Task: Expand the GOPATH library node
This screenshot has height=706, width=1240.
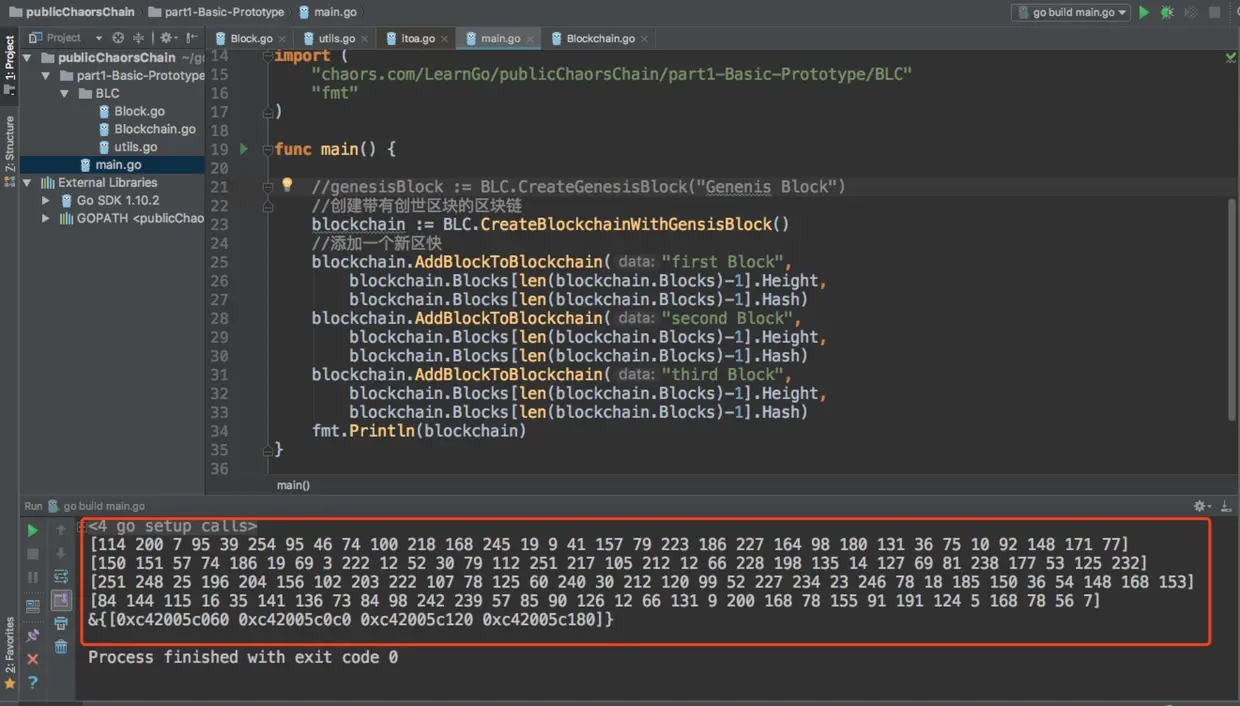Action: pyautogui.click(x=46, y=219)
